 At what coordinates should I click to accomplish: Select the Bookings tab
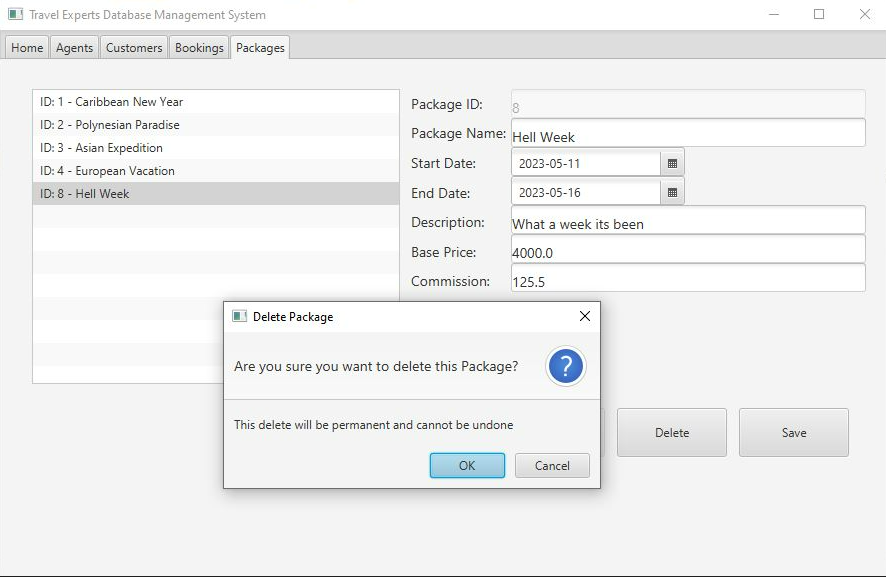199,48
